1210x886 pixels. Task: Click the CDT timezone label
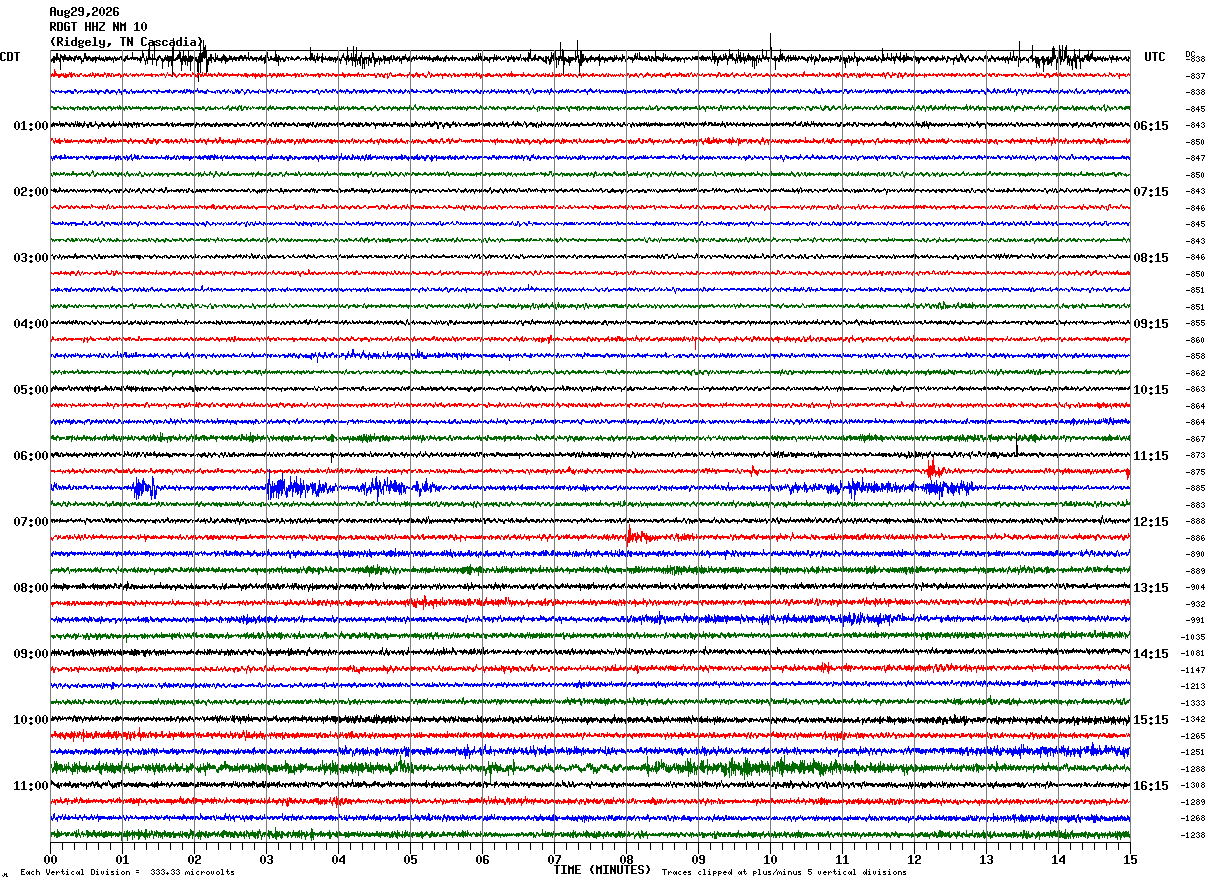(10, 57)
